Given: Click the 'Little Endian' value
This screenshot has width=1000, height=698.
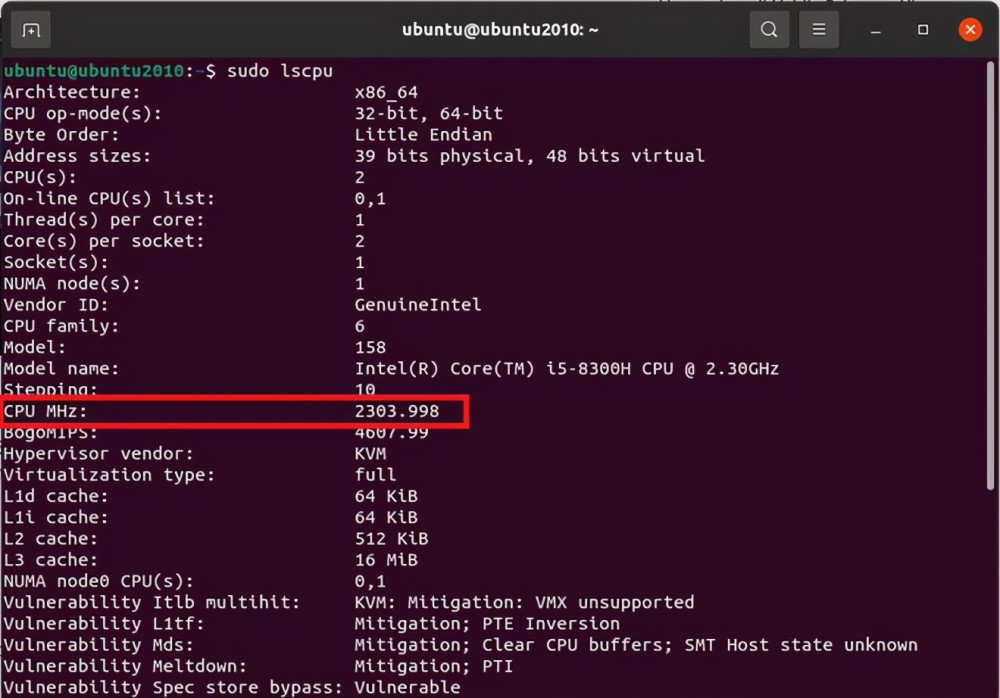Looking at the screenshot, I should click(423, 135).
